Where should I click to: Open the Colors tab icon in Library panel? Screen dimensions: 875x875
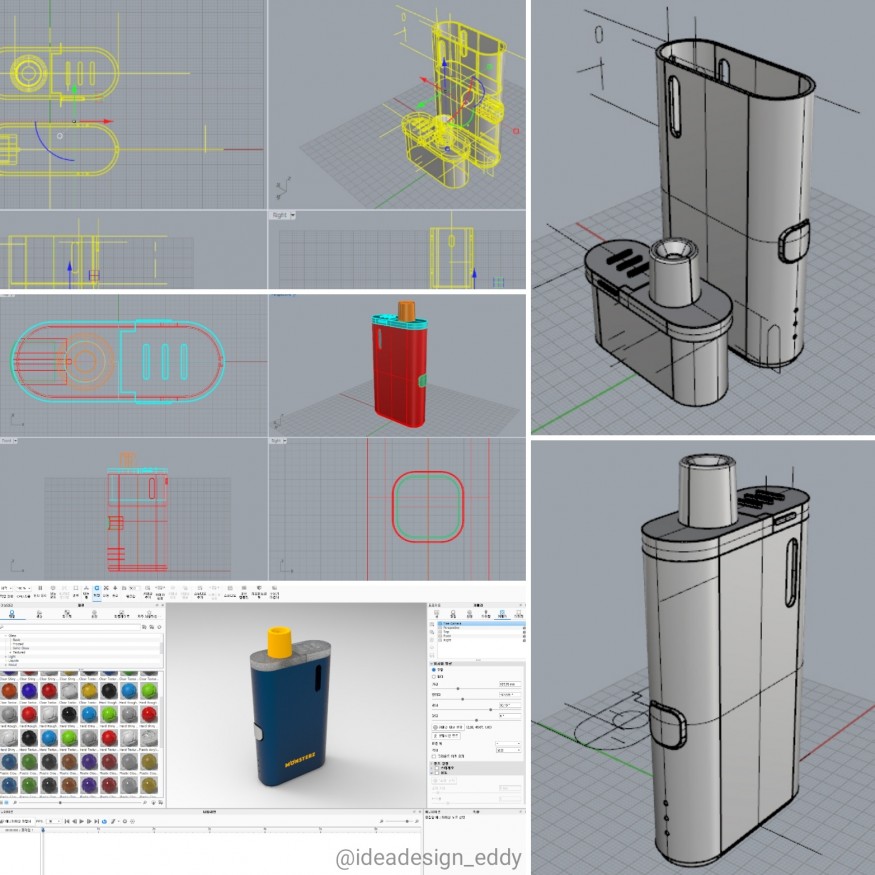[38, 614]
